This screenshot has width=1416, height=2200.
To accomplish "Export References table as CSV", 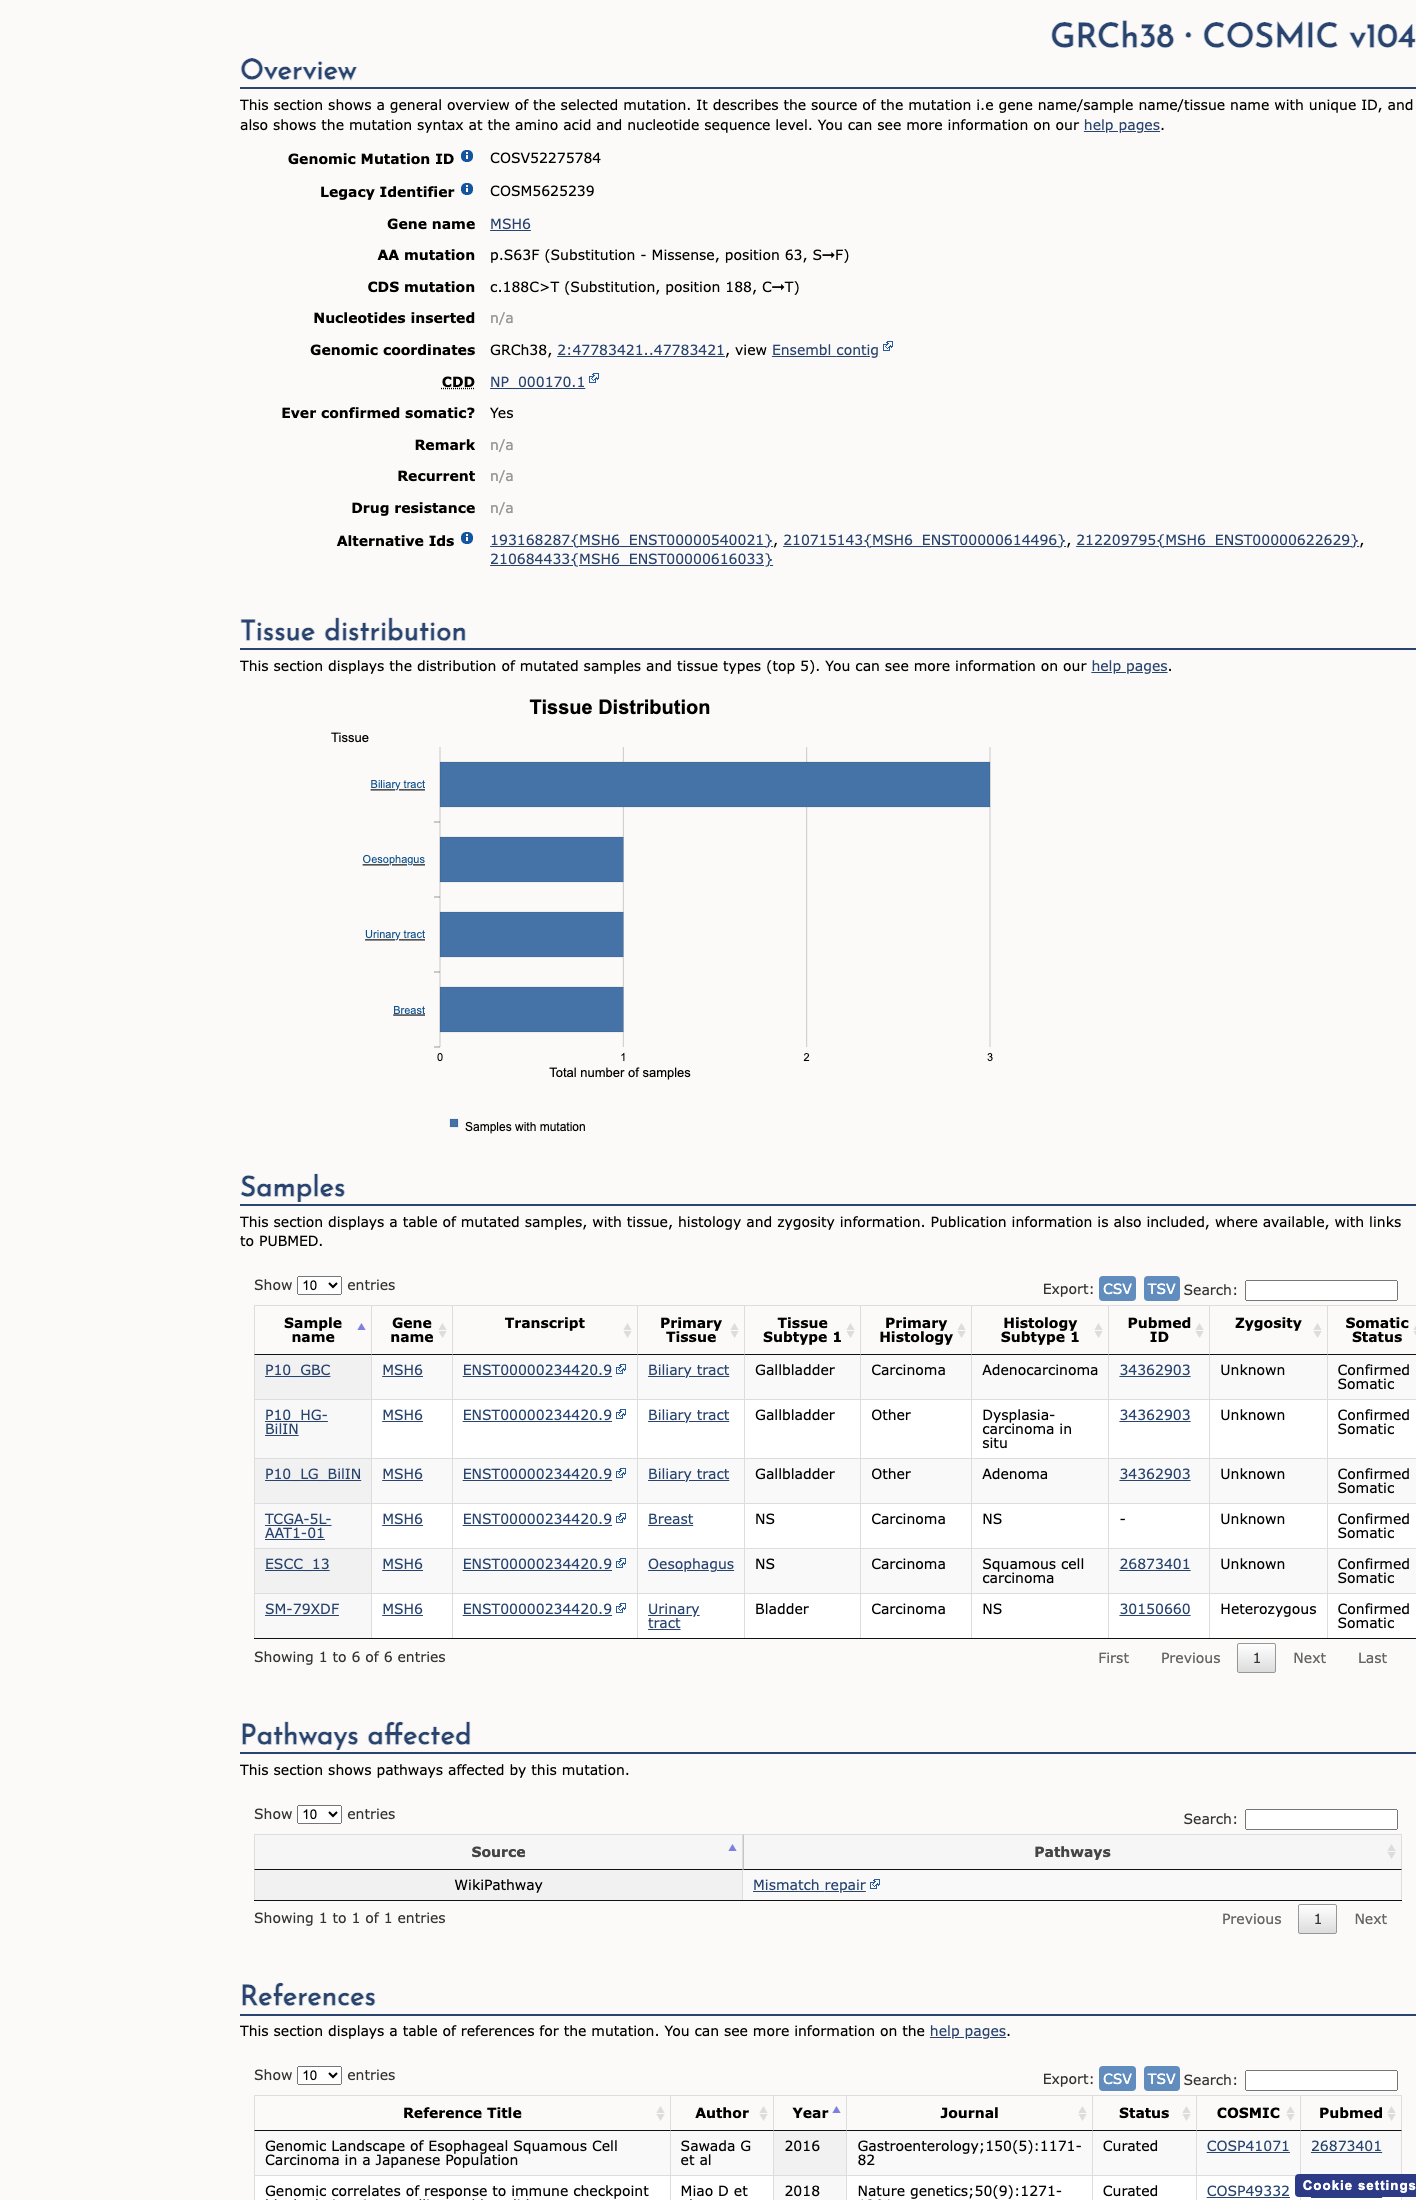I will [1117, 2079].
